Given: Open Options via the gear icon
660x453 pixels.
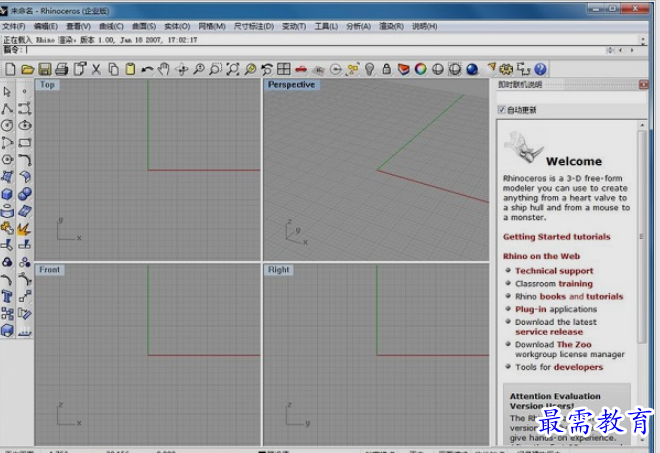Looking at the screenshot, I should pyautogui.click(x=506, y=69).
